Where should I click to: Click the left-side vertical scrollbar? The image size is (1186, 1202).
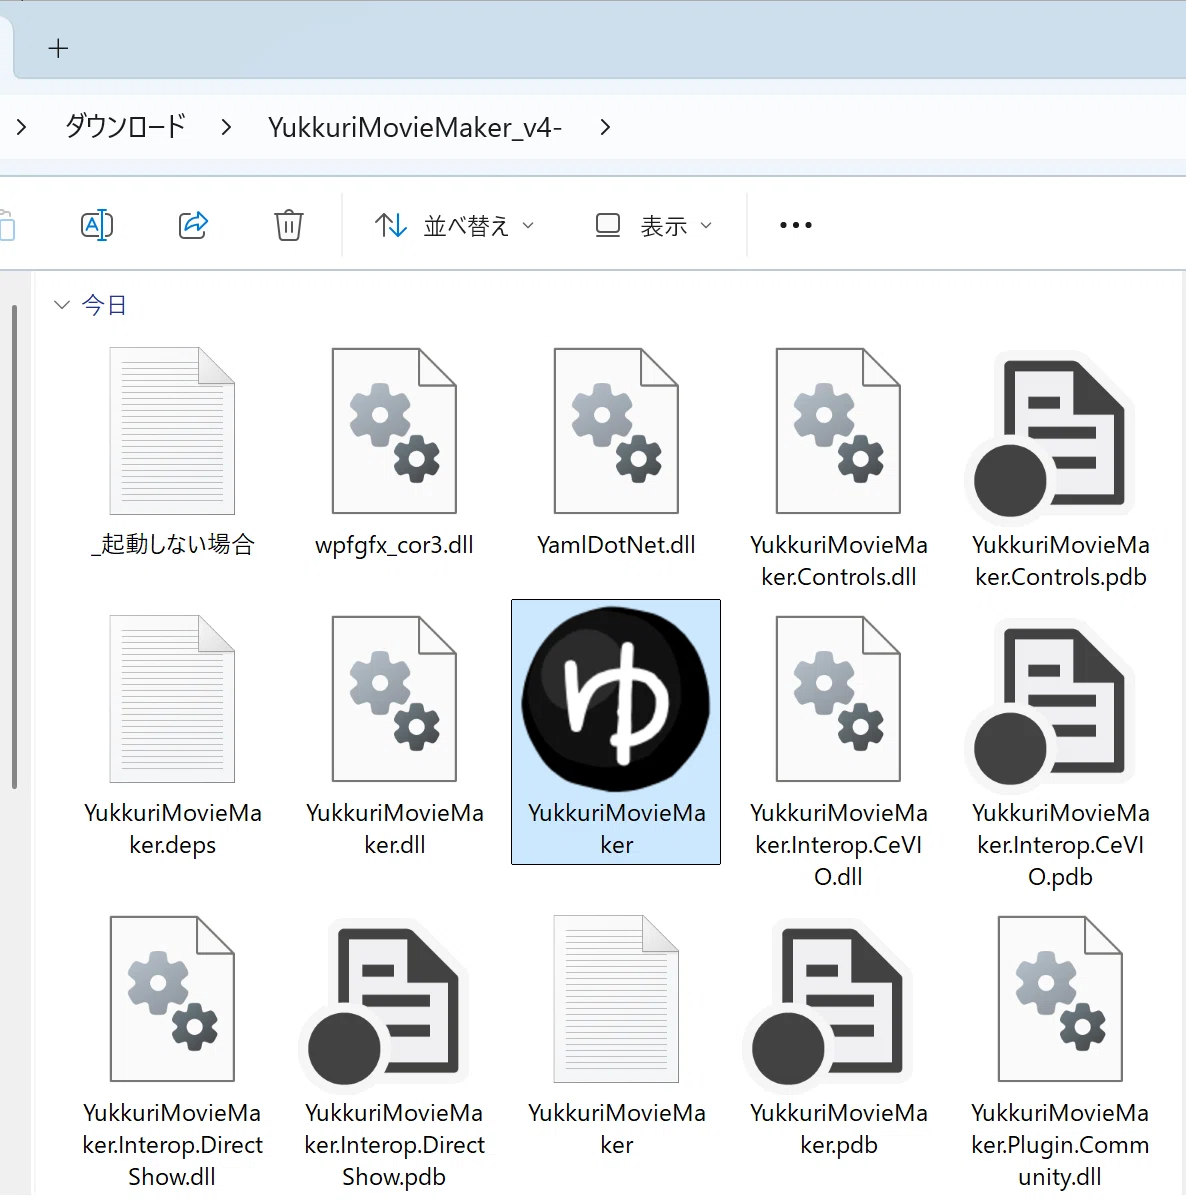click(x=14, y=547)
